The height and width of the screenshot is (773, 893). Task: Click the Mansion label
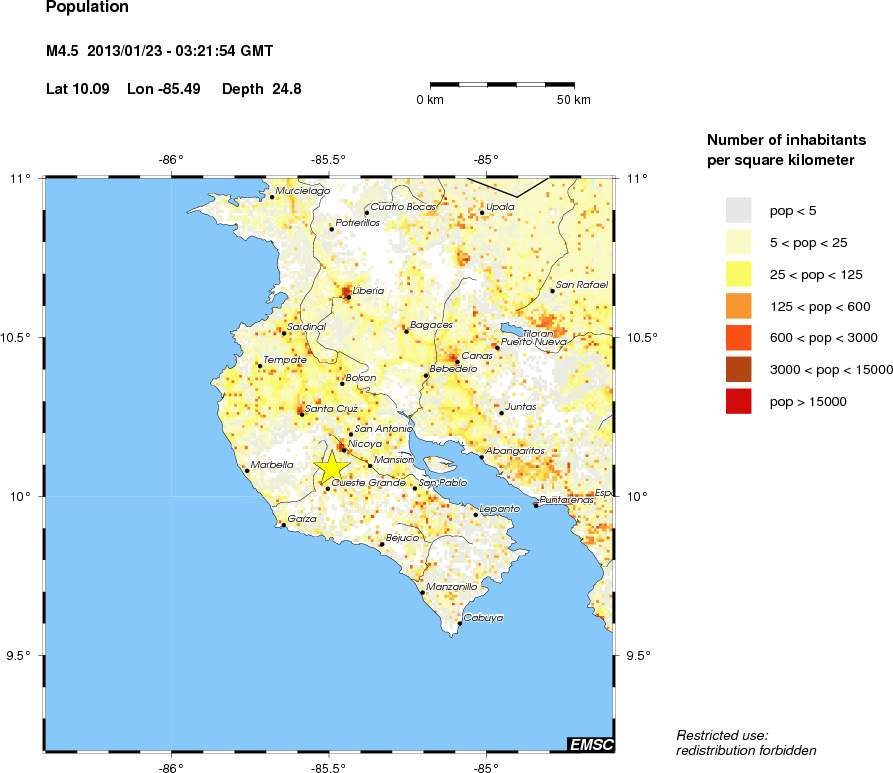point(394,460)
